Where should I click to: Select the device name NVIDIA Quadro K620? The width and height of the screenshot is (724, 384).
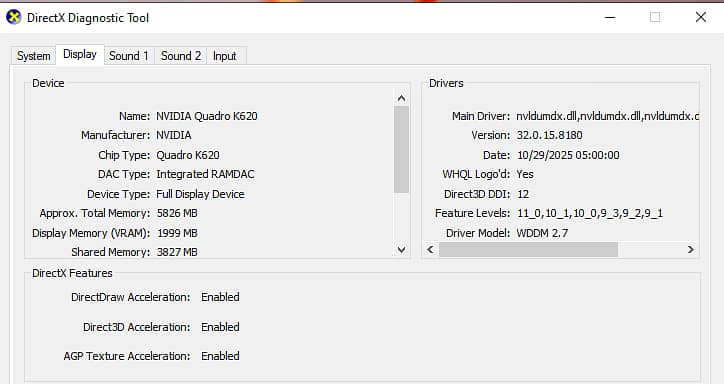pos(206,116)
